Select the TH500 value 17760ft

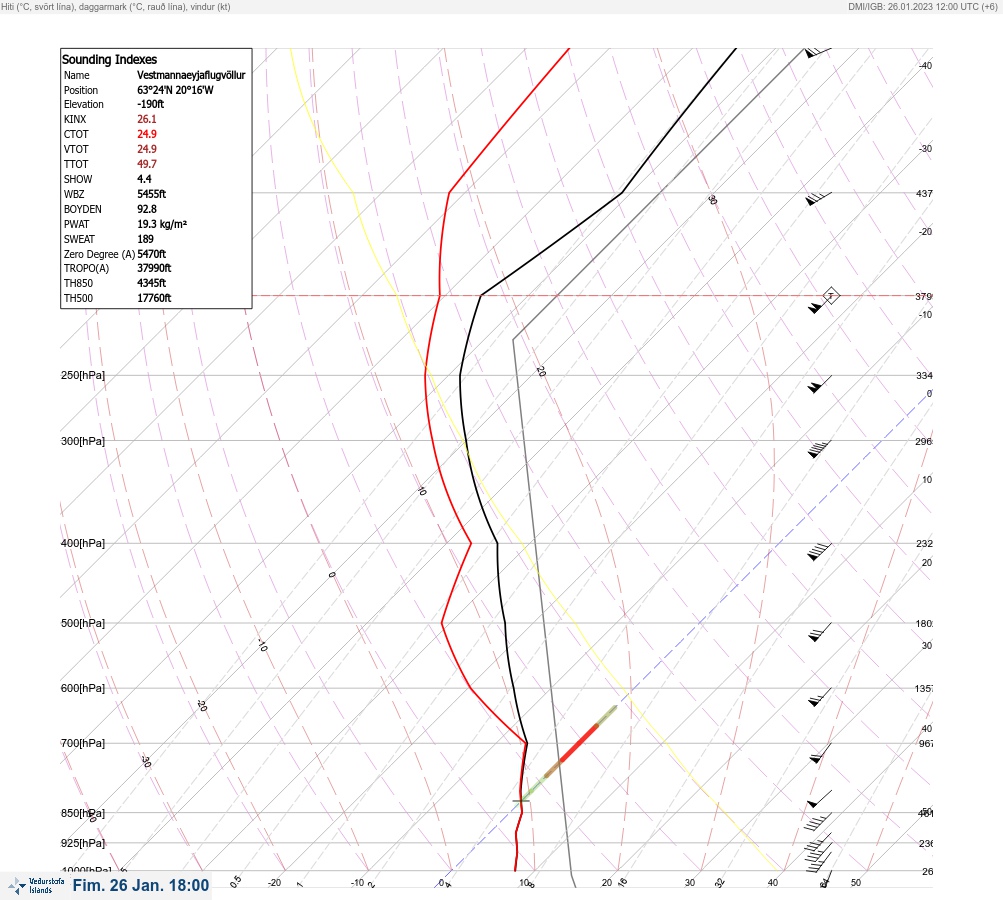pyautogui.click(x=154, y=298)
